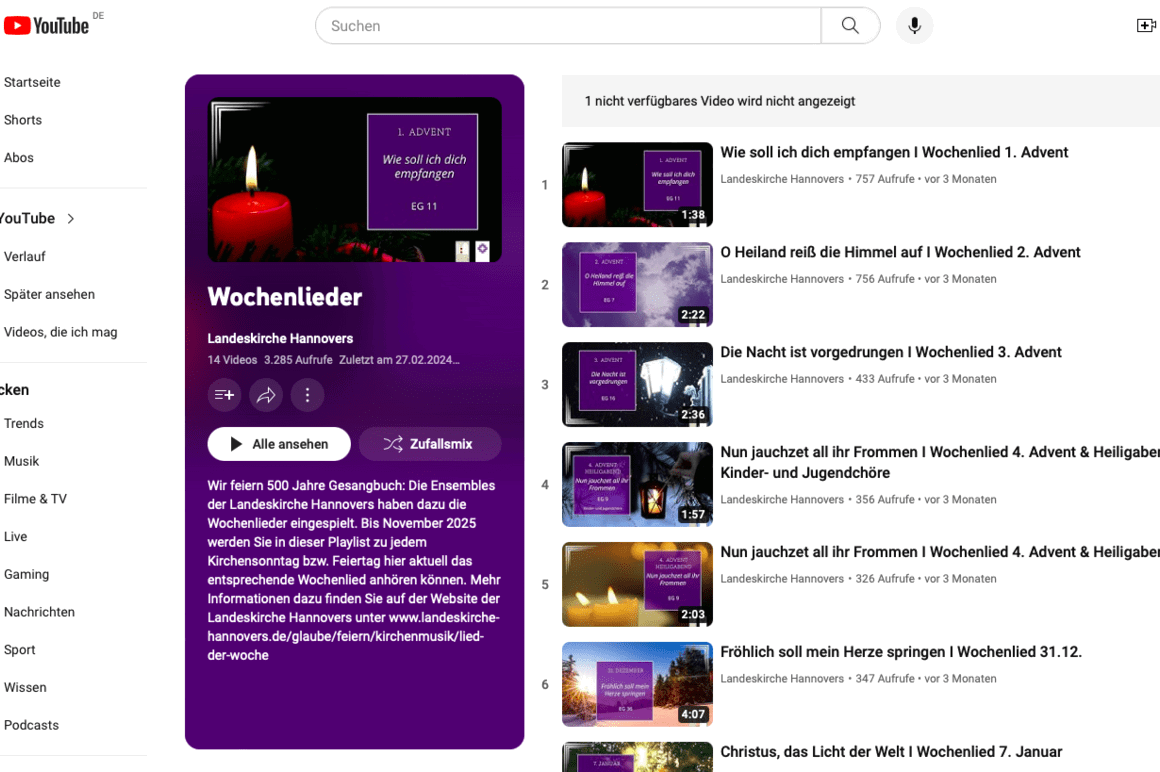The image size is (1160, 772).
Task: Activate voice search via the microphone icon
Action: pyautogui.click(x=913, y=25)
